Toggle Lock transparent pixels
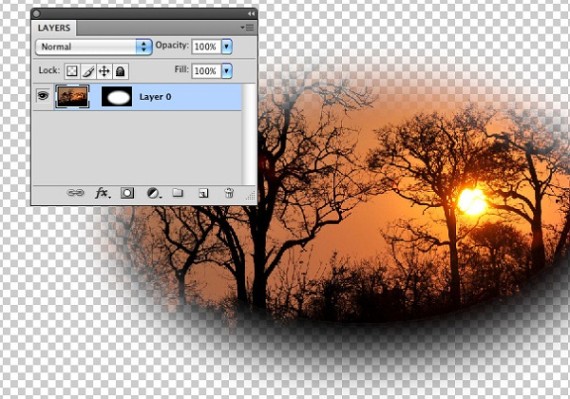570x399 pixels. pyautogui.click(x=72, y=71)
